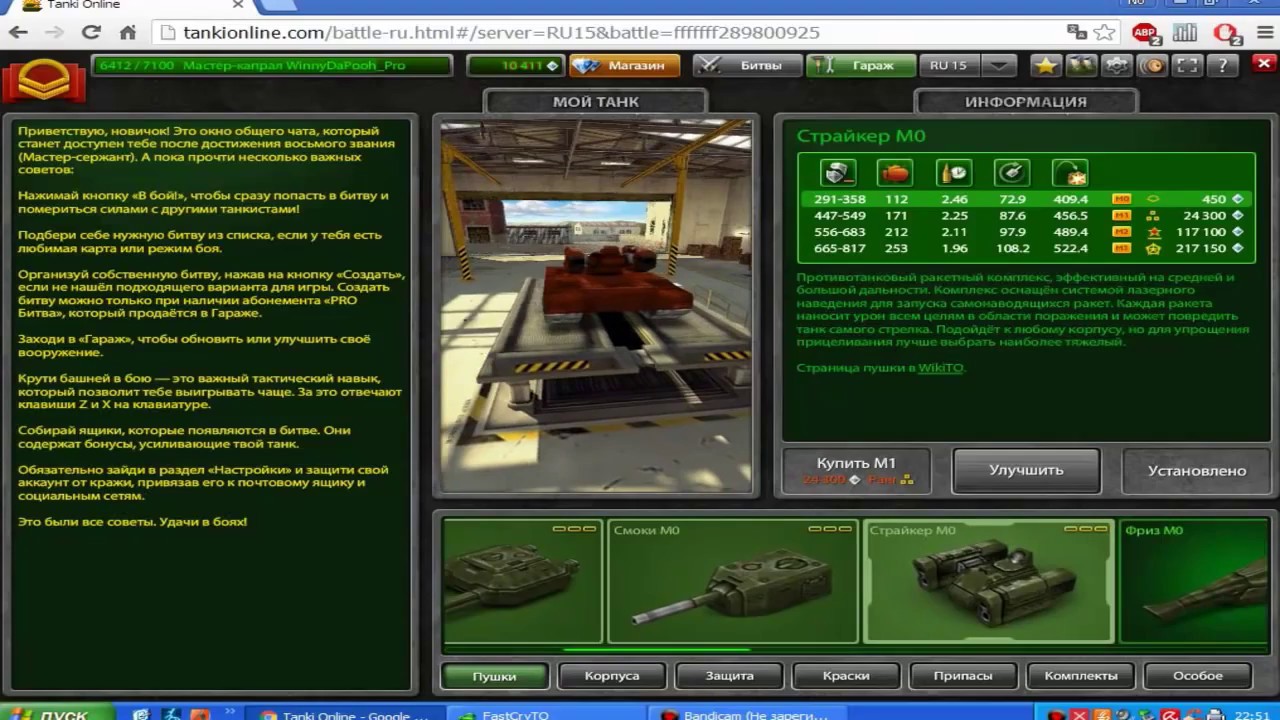Select the Смоки M0 turret card
The image size is (1280, 720).
tap(732, 581)
